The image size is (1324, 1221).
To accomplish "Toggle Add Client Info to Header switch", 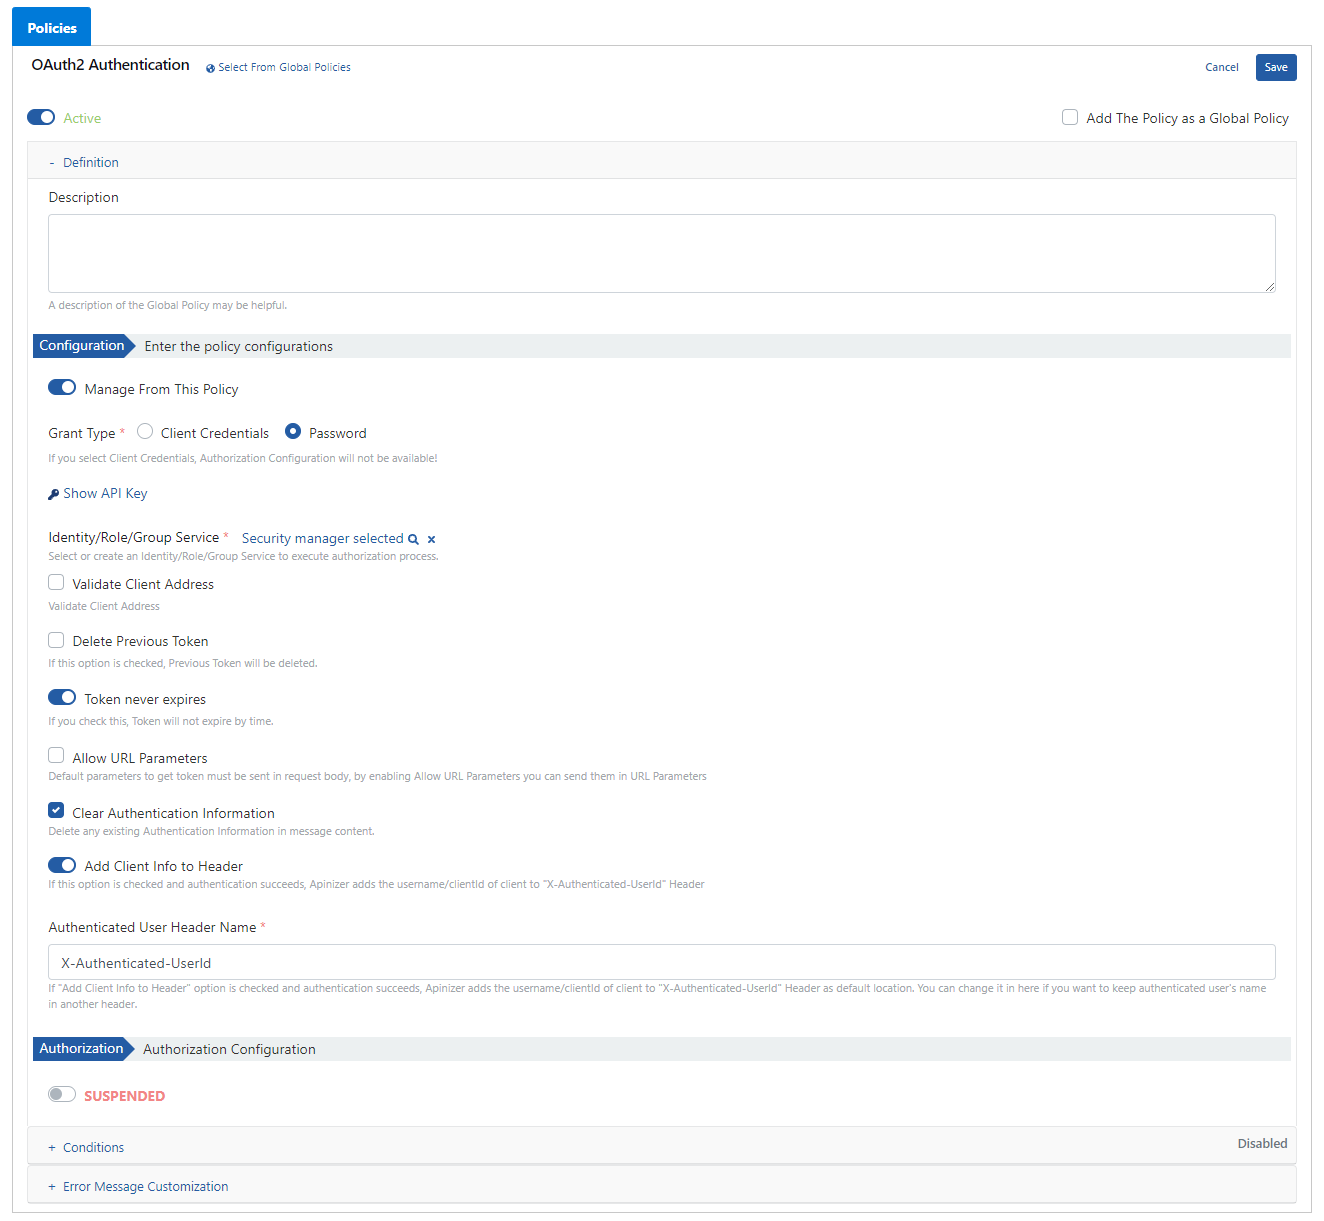I will (62, 864).
